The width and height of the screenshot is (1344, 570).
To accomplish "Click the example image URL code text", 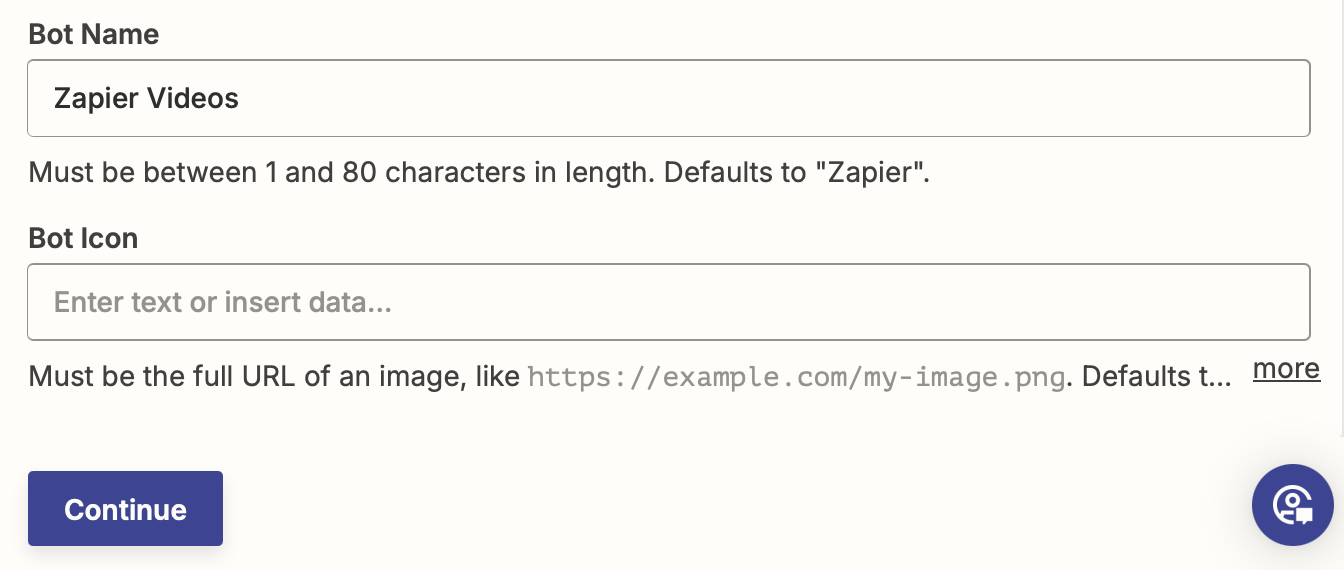I will pyautogui.click(x=795, y=377).
